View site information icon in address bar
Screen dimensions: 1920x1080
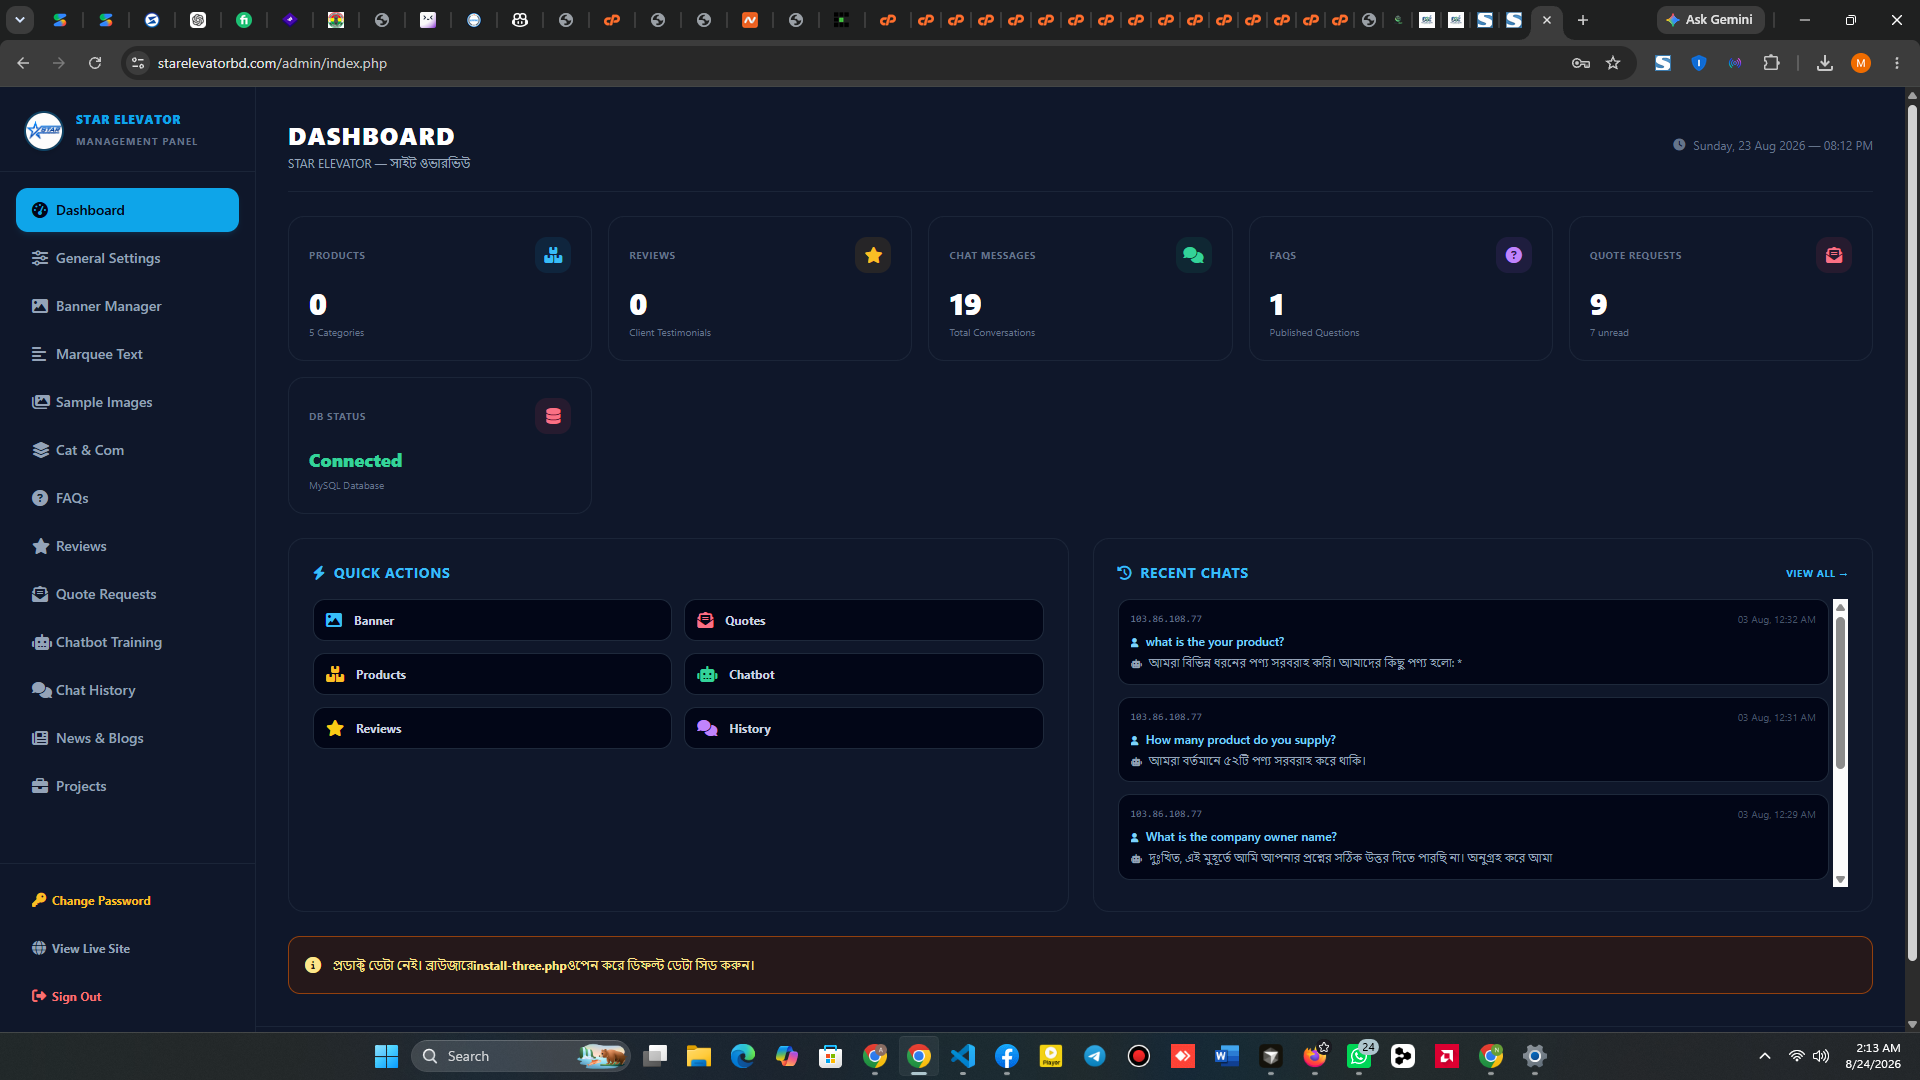pos(138,63)
